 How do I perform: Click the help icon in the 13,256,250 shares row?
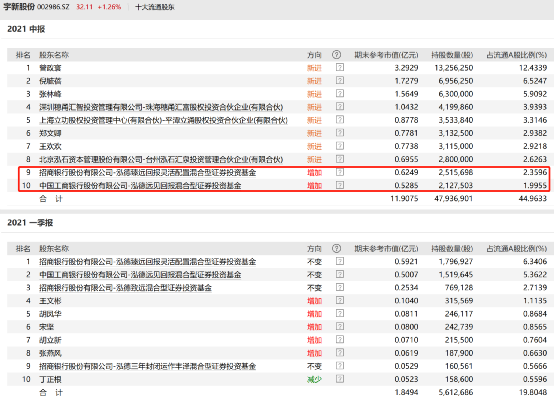pos(340,67)
